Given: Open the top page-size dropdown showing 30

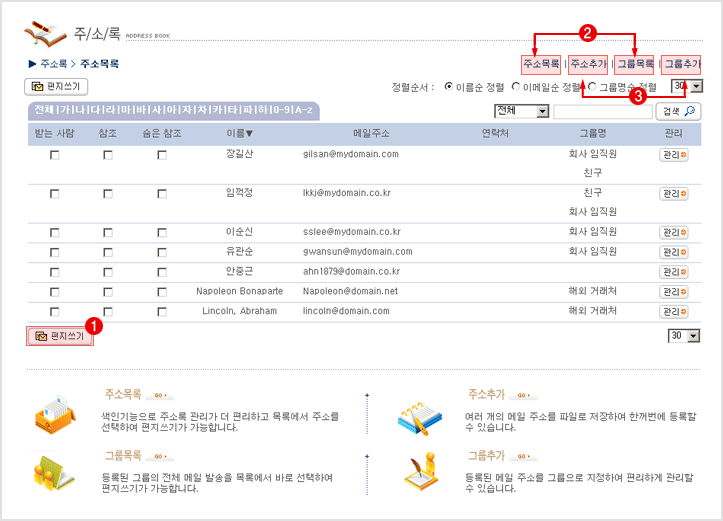Looking at the screenshot, I should coord(686,87).
